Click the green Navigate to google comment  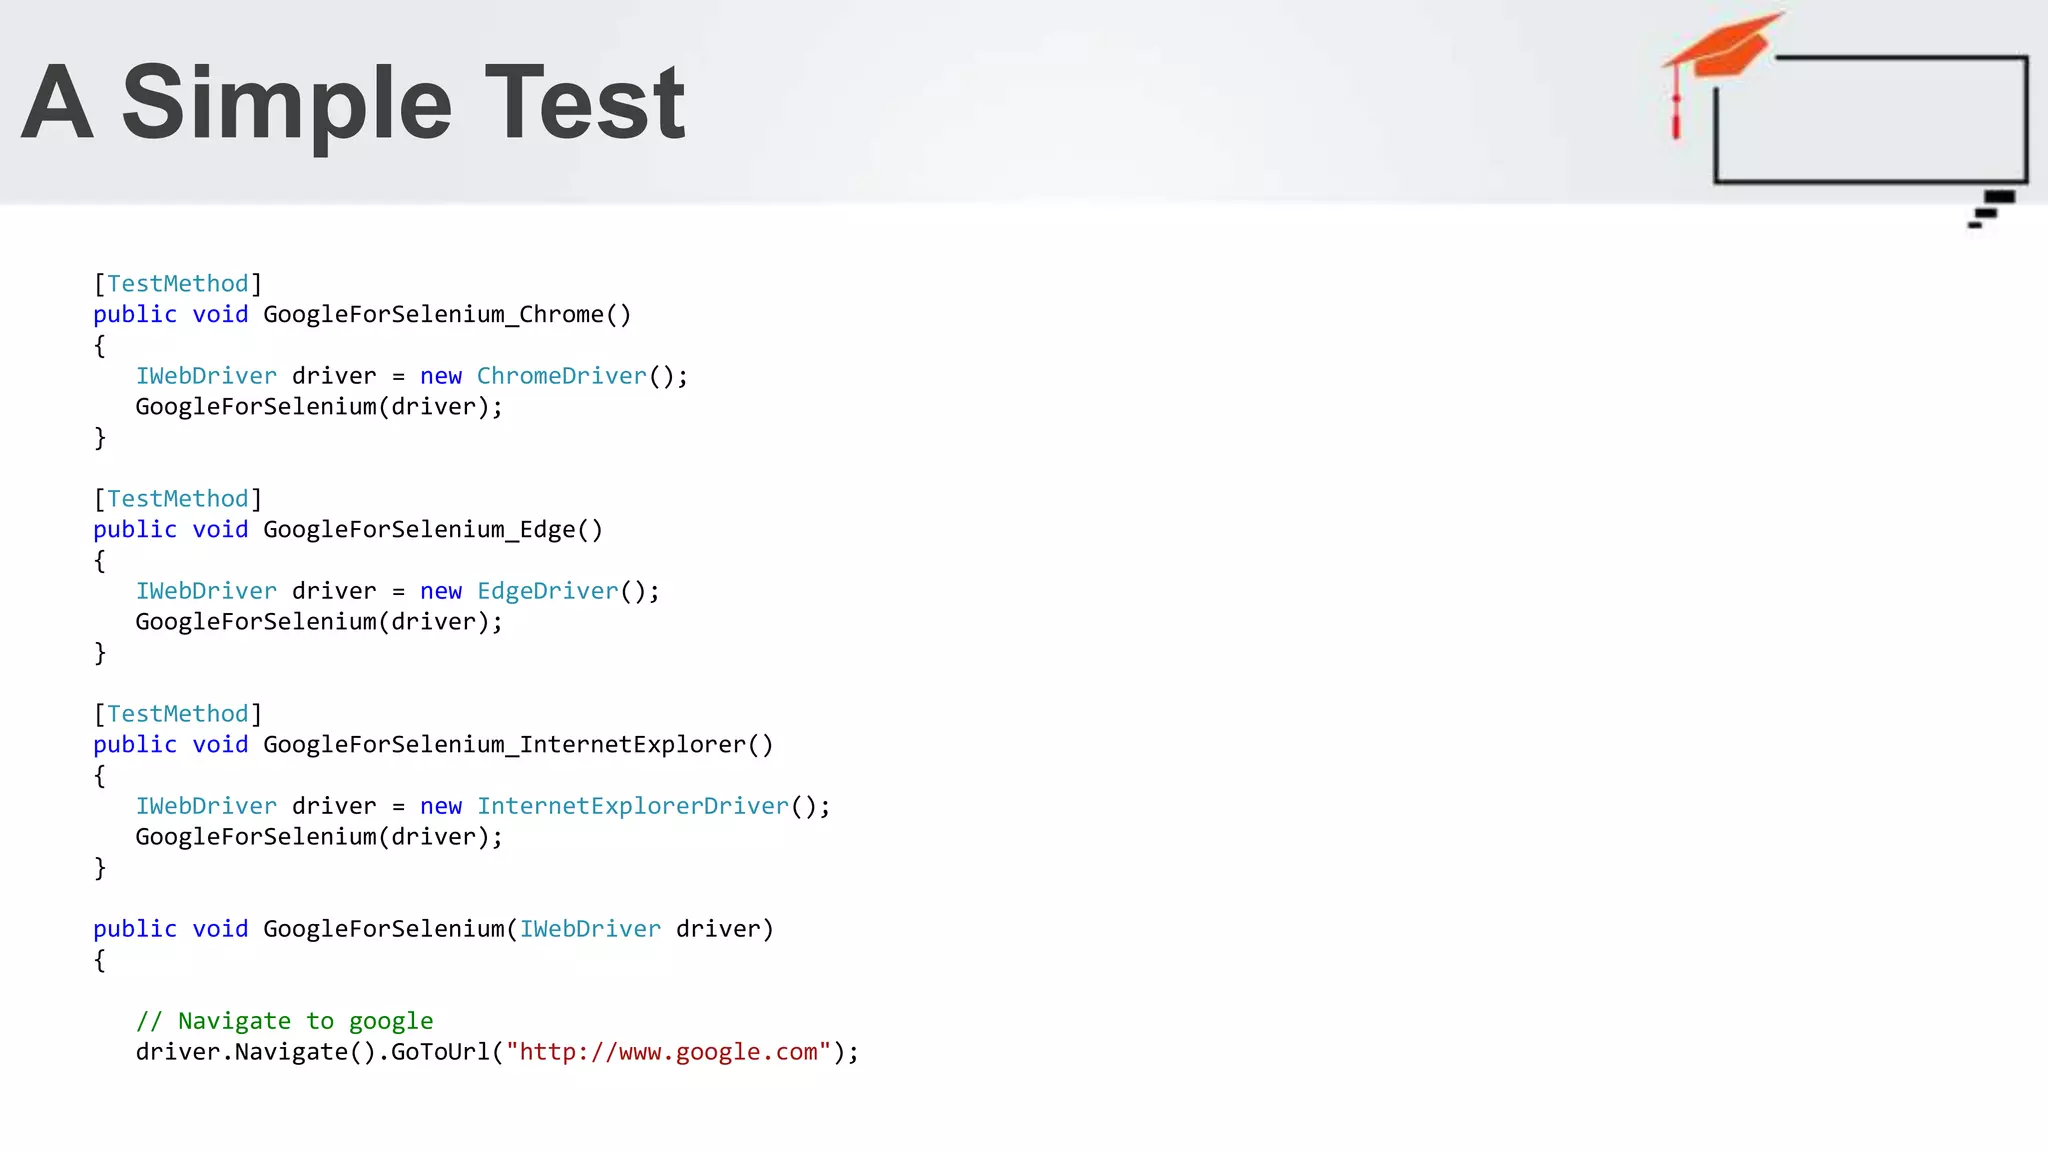[284, 1021]
